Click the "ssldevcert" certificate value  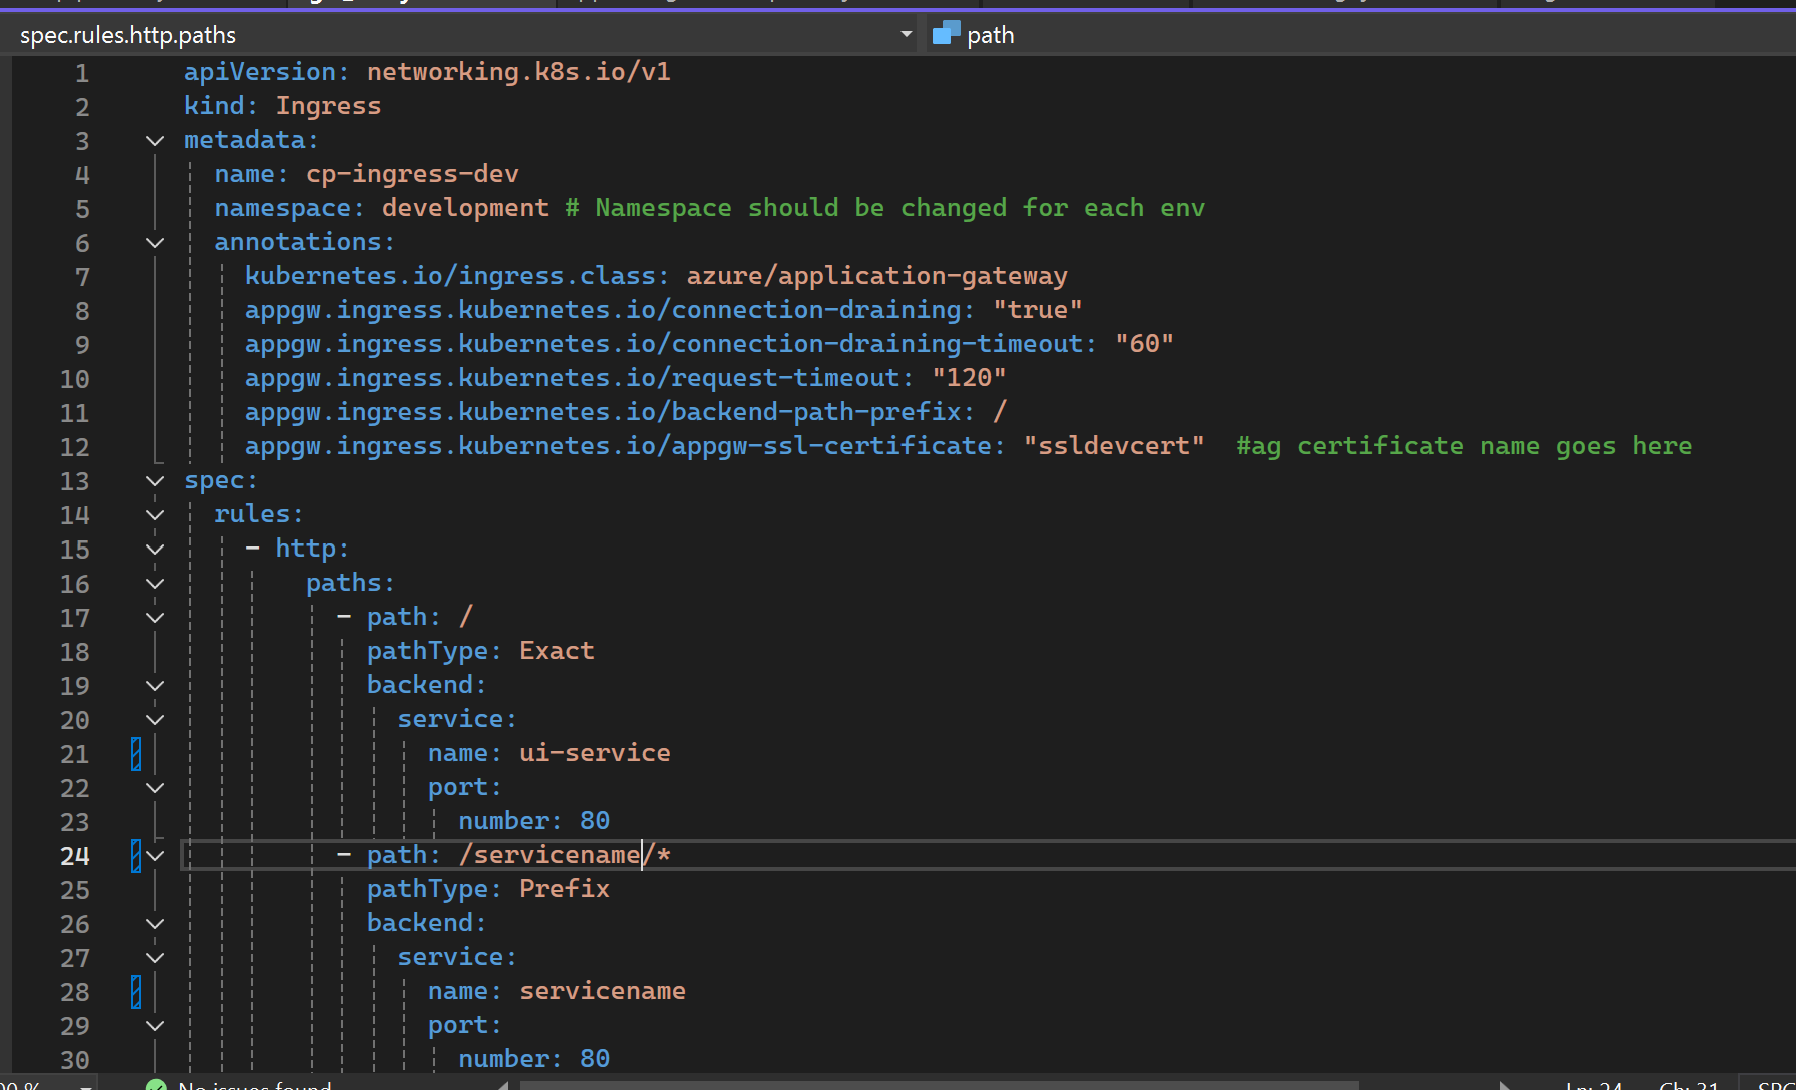tap(1114, 446)
